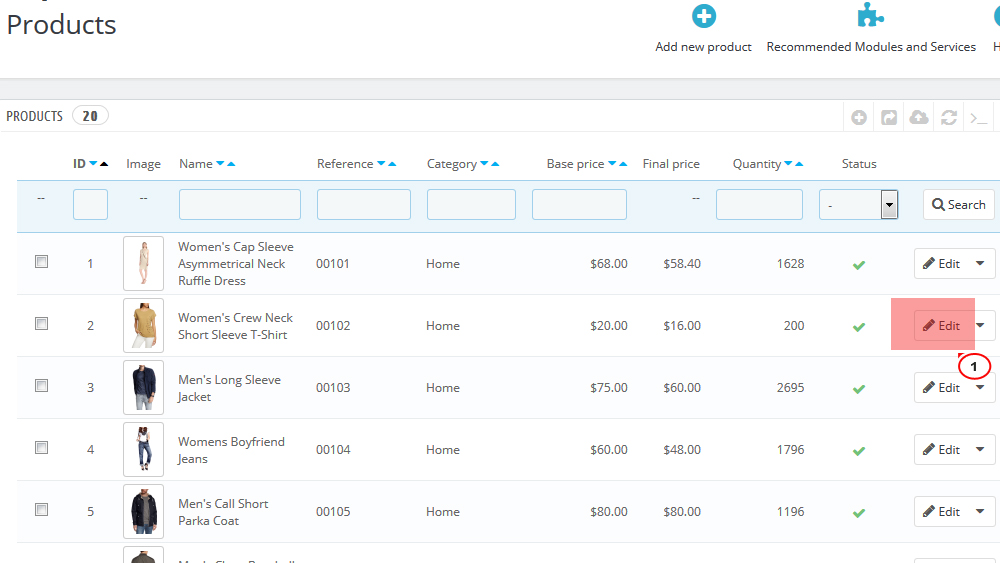Click the $58.40 final price cell
The image size is (1000, 563).
(x=682, y=264)
